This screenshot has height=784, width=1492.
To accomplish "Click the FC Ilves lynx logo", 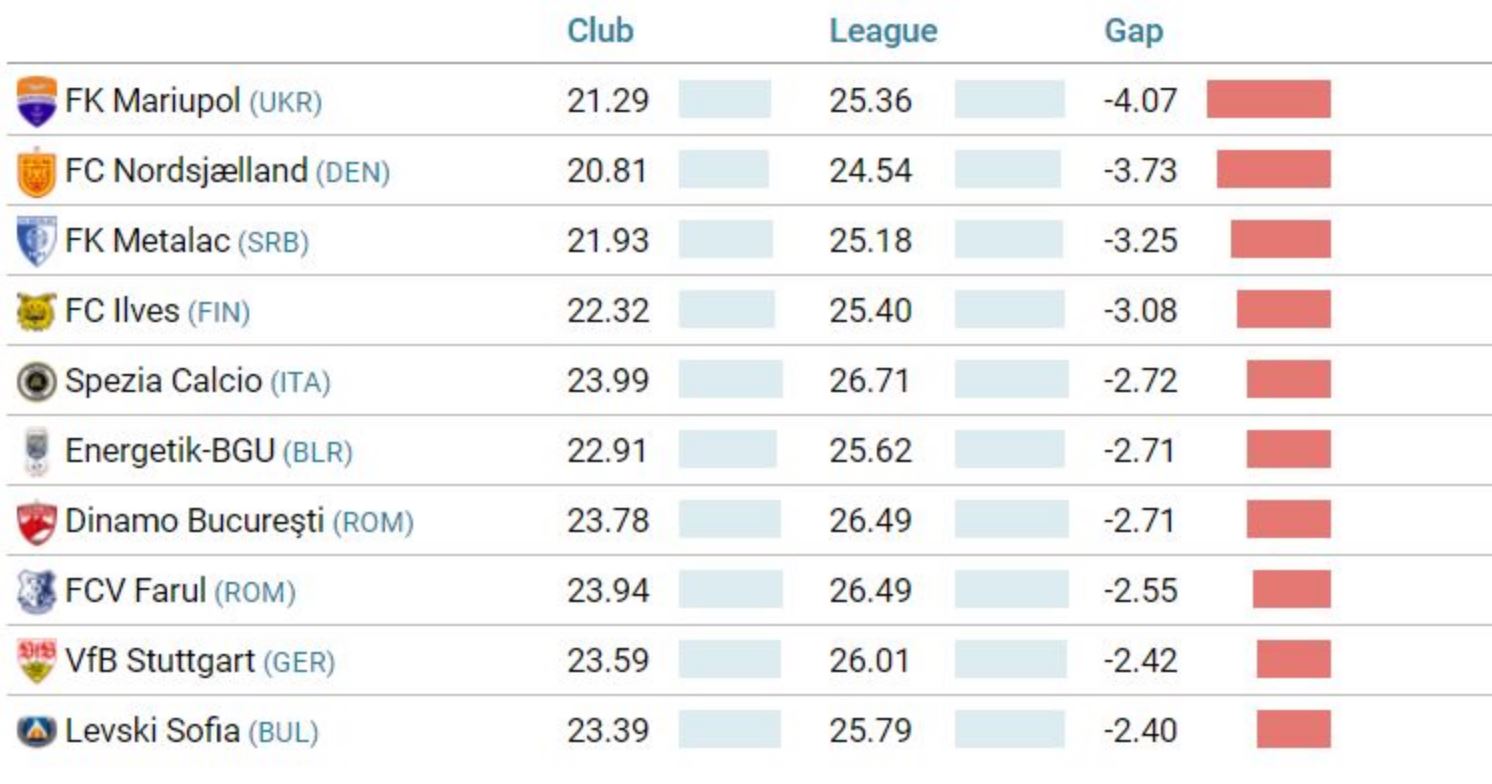I will [37, 312].
